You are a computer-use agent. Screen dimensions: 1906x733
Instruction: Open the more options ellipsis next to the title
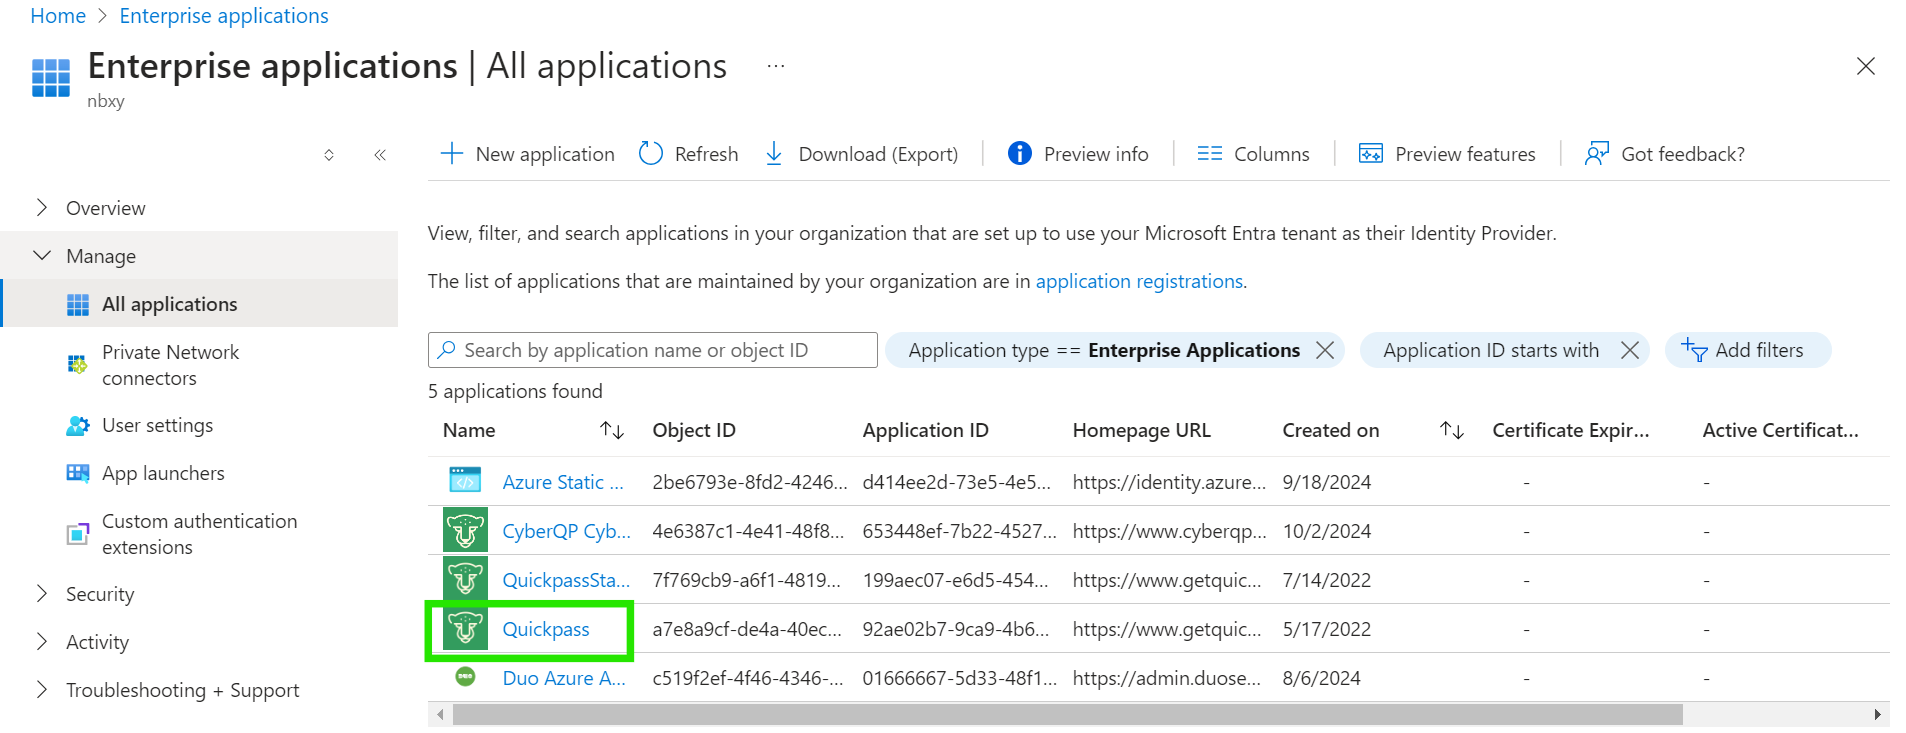coord(776,67)
